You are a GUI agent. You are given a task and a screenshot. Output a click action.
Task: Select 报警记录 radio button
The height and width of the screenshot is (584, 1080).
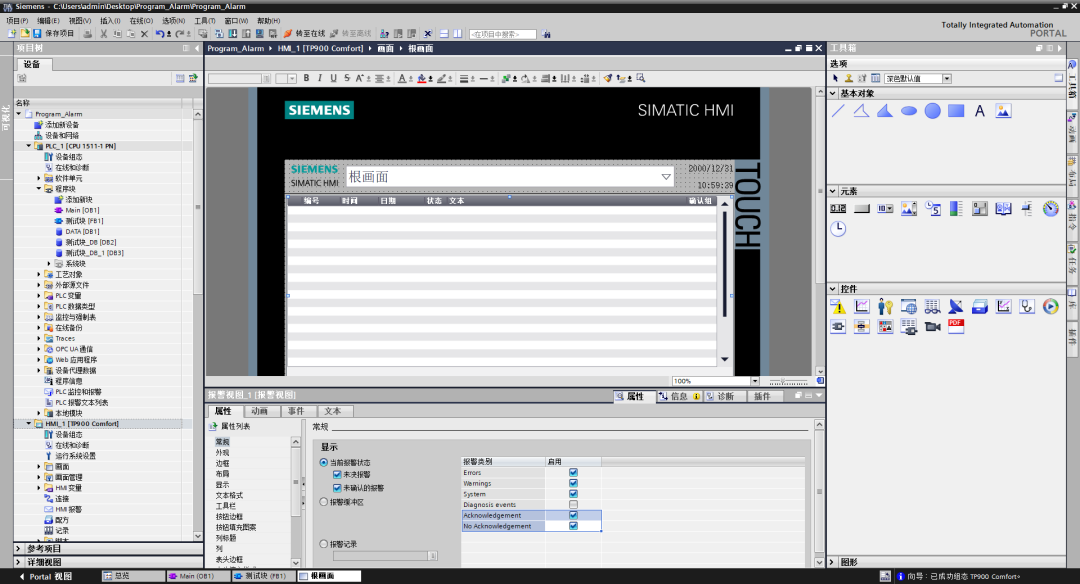(324, 544)
